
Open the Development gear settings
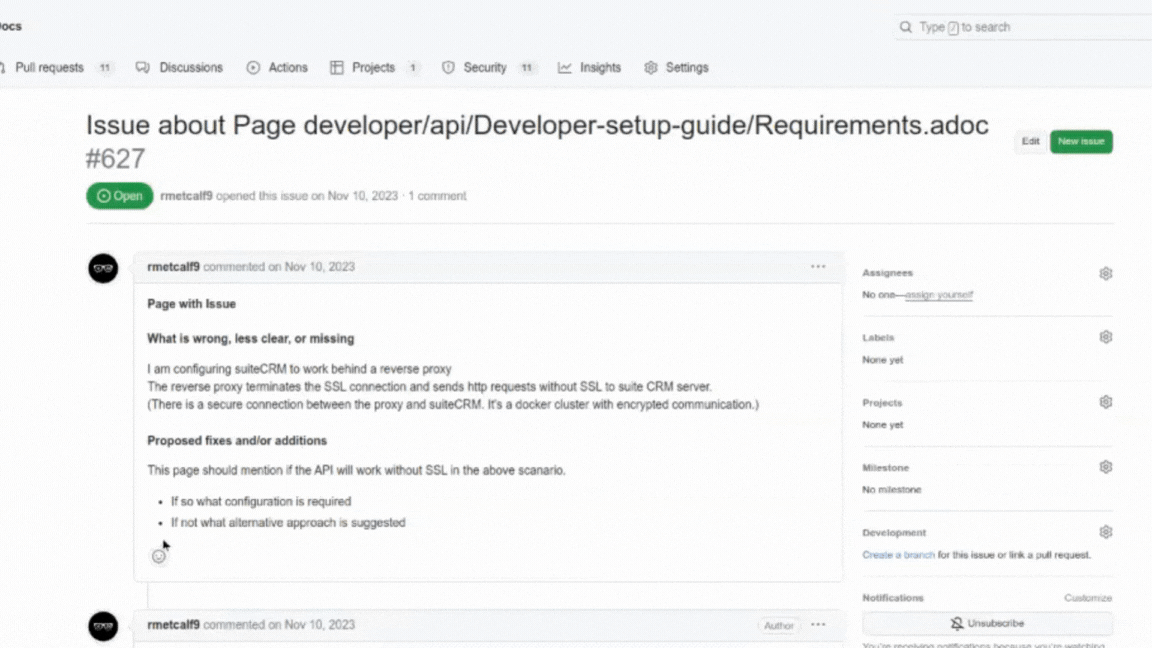(x=1105, y=532)
